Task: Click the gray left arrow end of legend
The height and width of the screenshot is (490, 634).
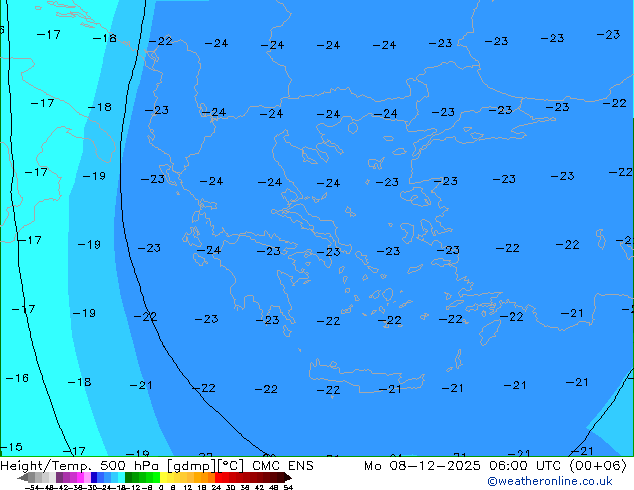Action: (23, 478)
